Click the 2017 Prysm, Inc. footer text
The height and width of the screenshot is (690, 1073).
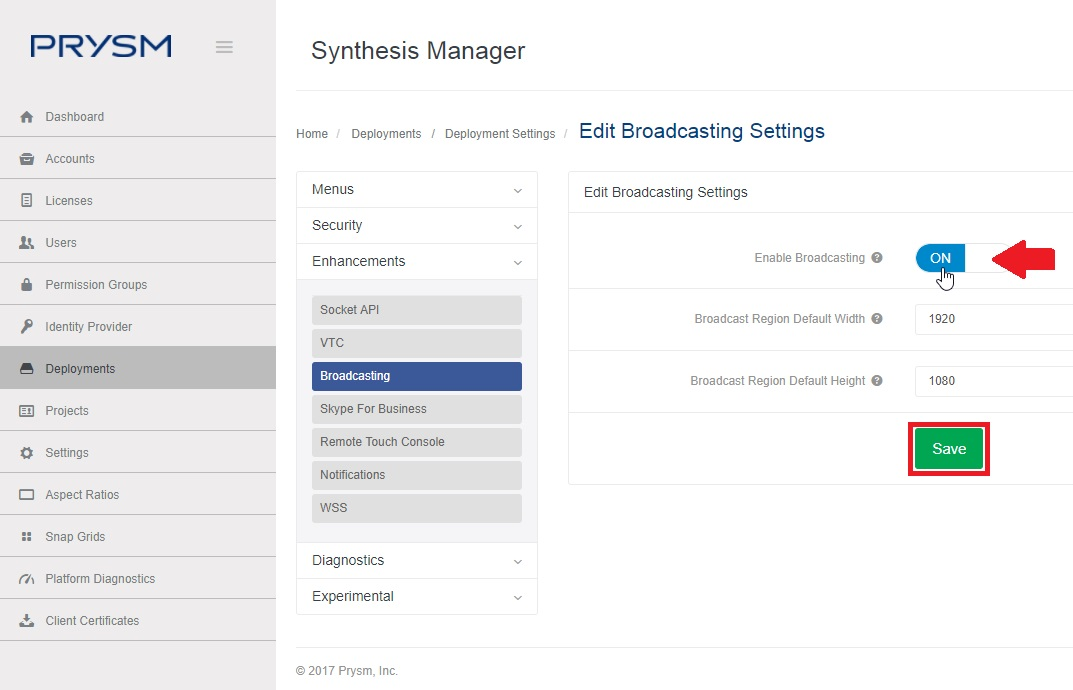(346, 671)
